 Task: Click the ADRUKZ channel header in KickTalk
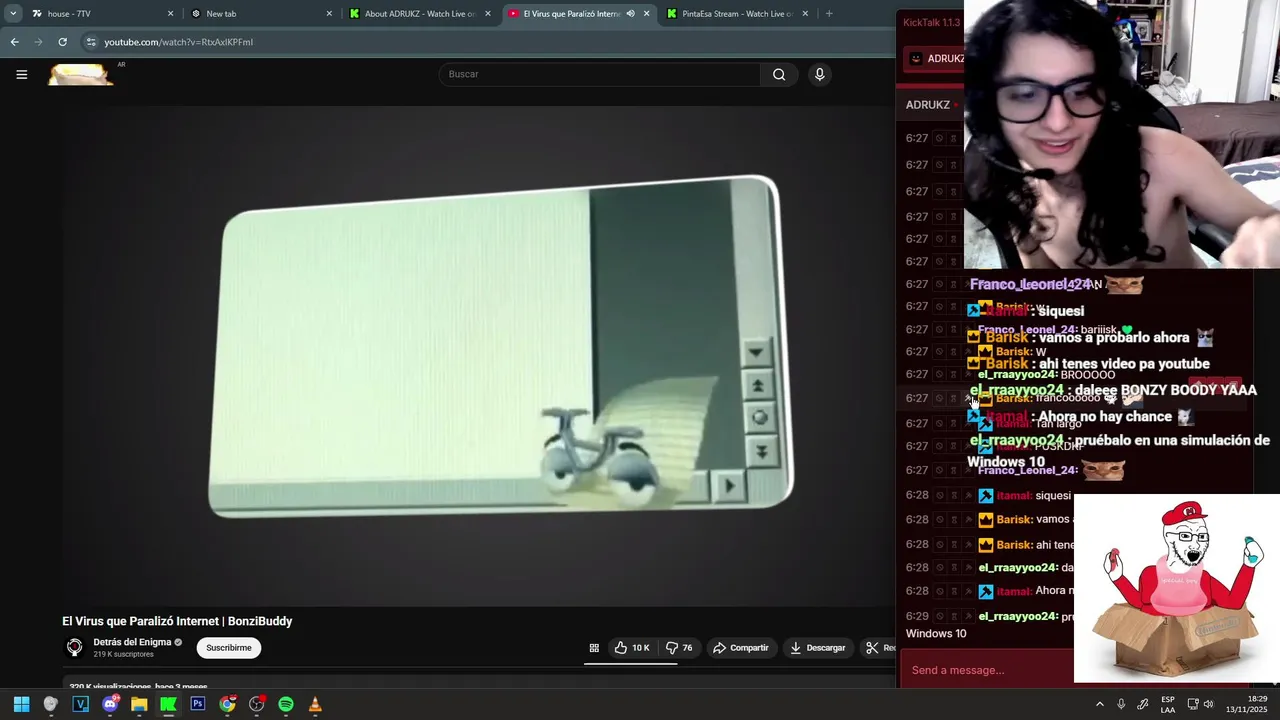928,105
